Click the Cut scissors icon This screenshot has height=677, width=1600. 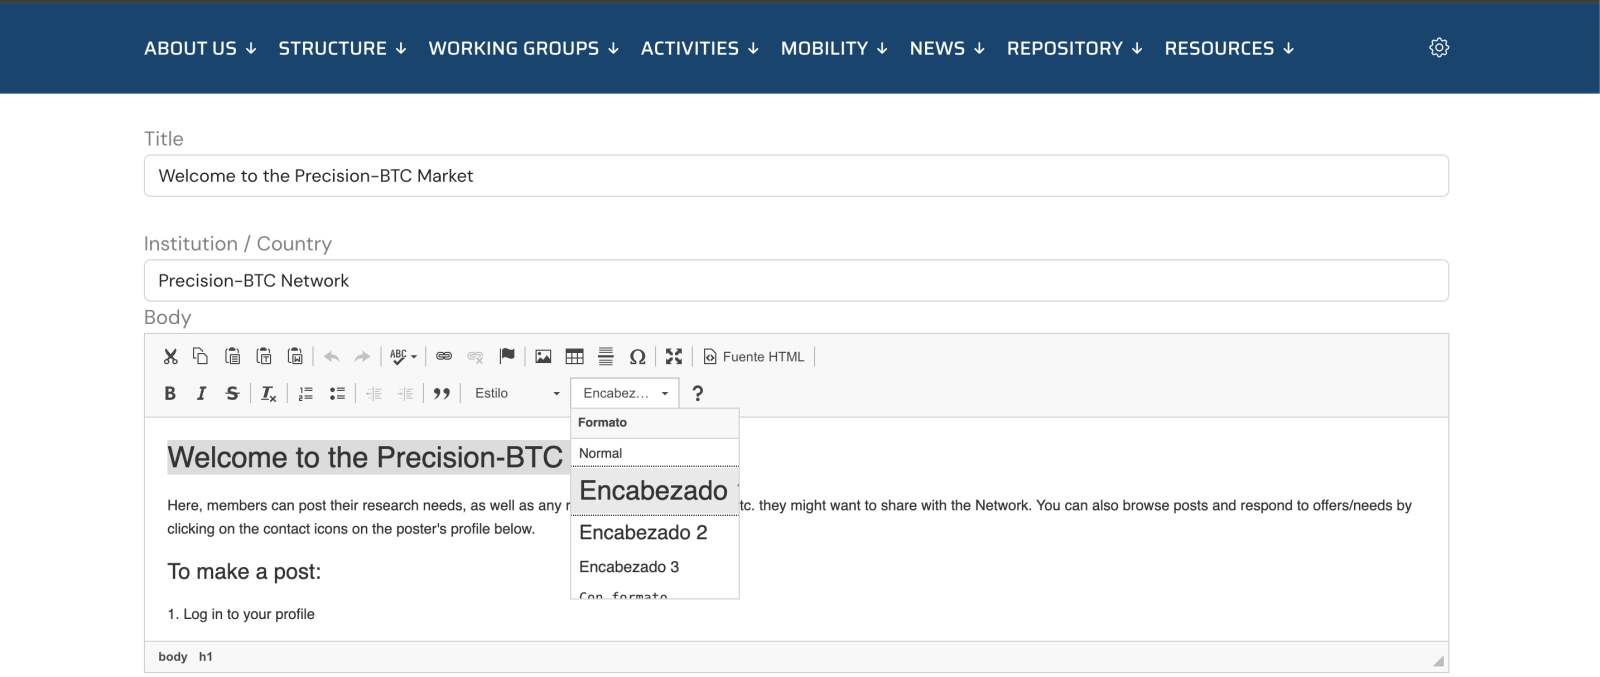pyautogui.click(x=170, y=357)
